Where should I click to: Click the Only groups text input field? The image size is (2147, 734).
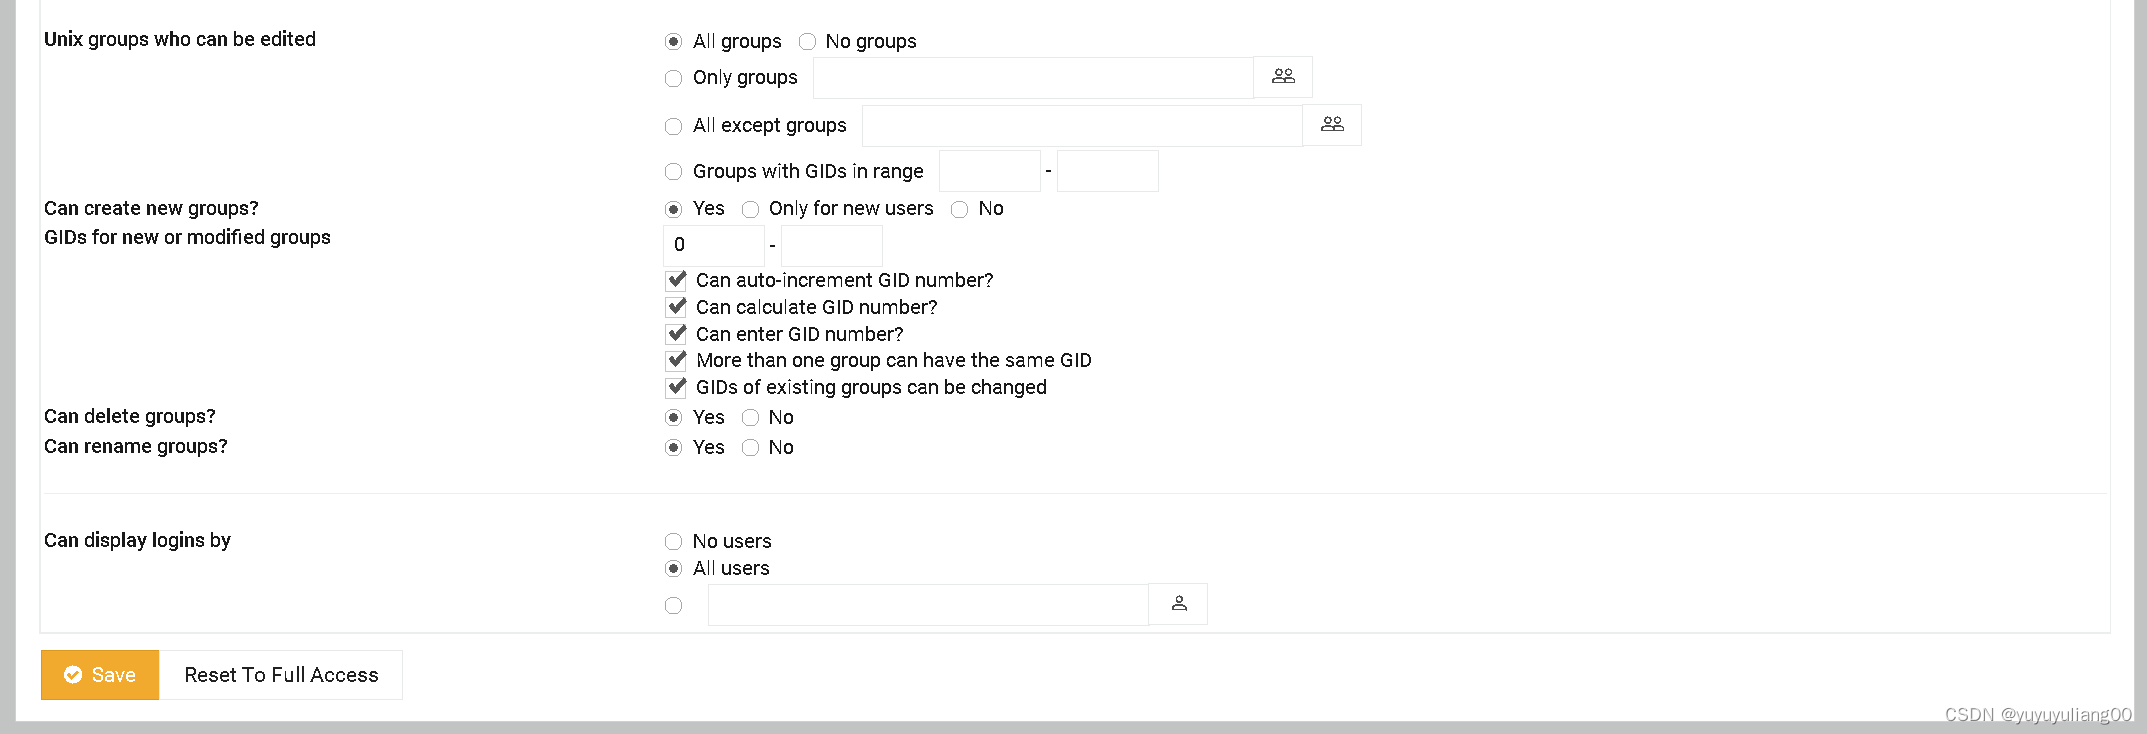(x=1032, y=78)
